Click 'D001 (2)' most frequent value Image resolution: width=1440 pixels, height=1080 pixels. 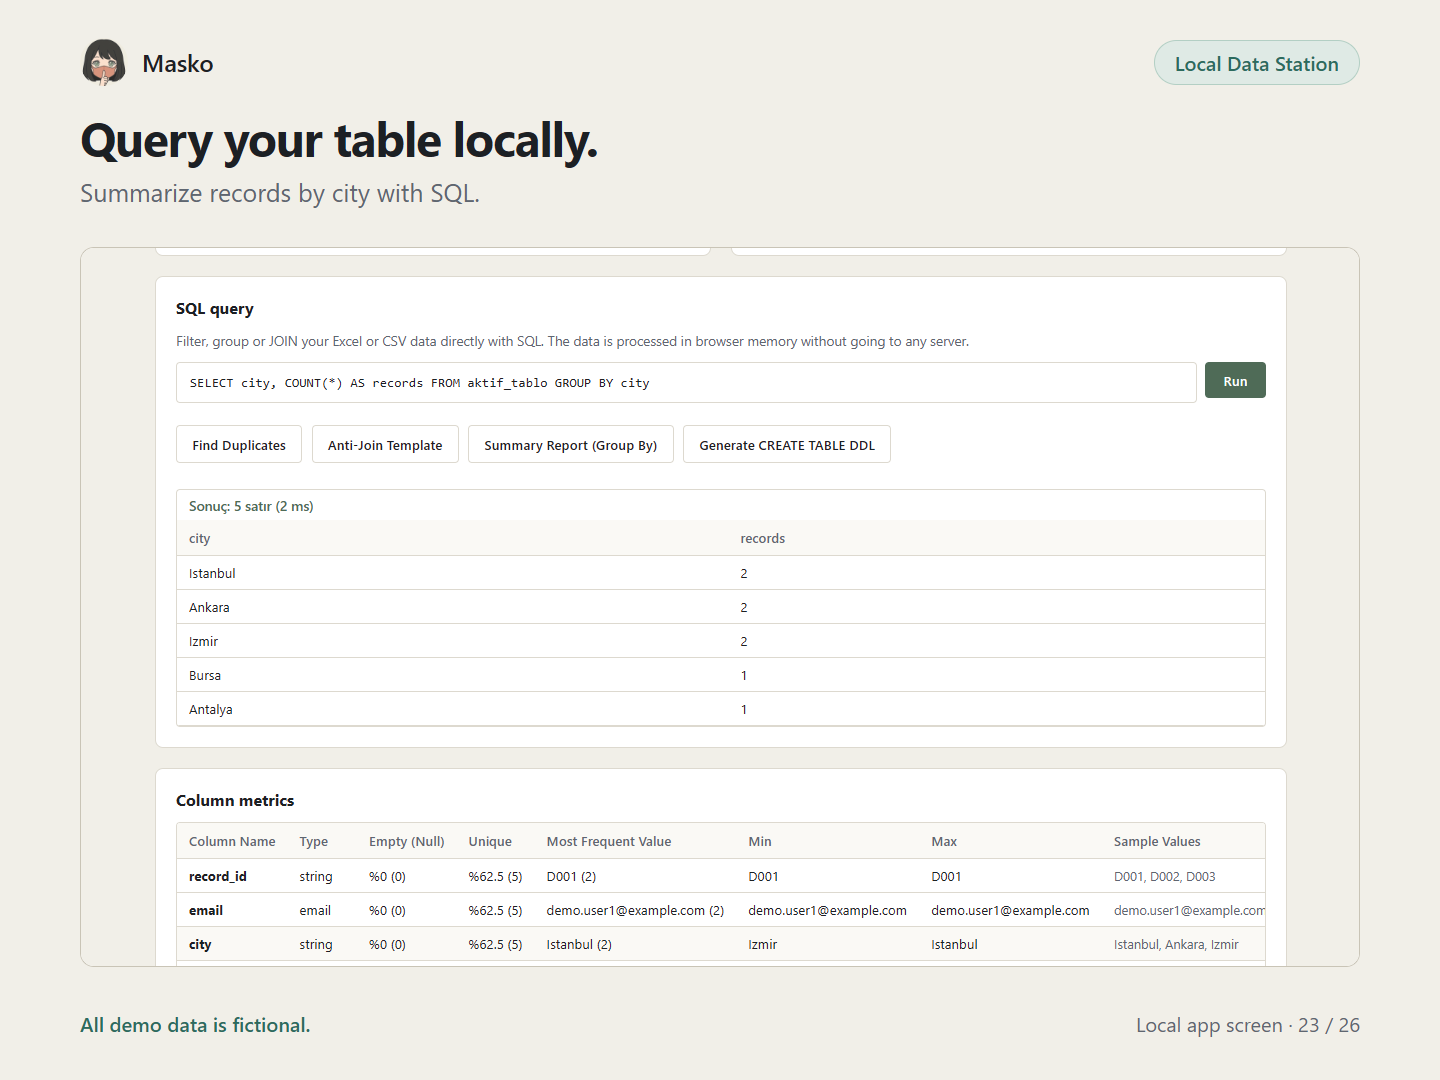click(x=571, y=876)
